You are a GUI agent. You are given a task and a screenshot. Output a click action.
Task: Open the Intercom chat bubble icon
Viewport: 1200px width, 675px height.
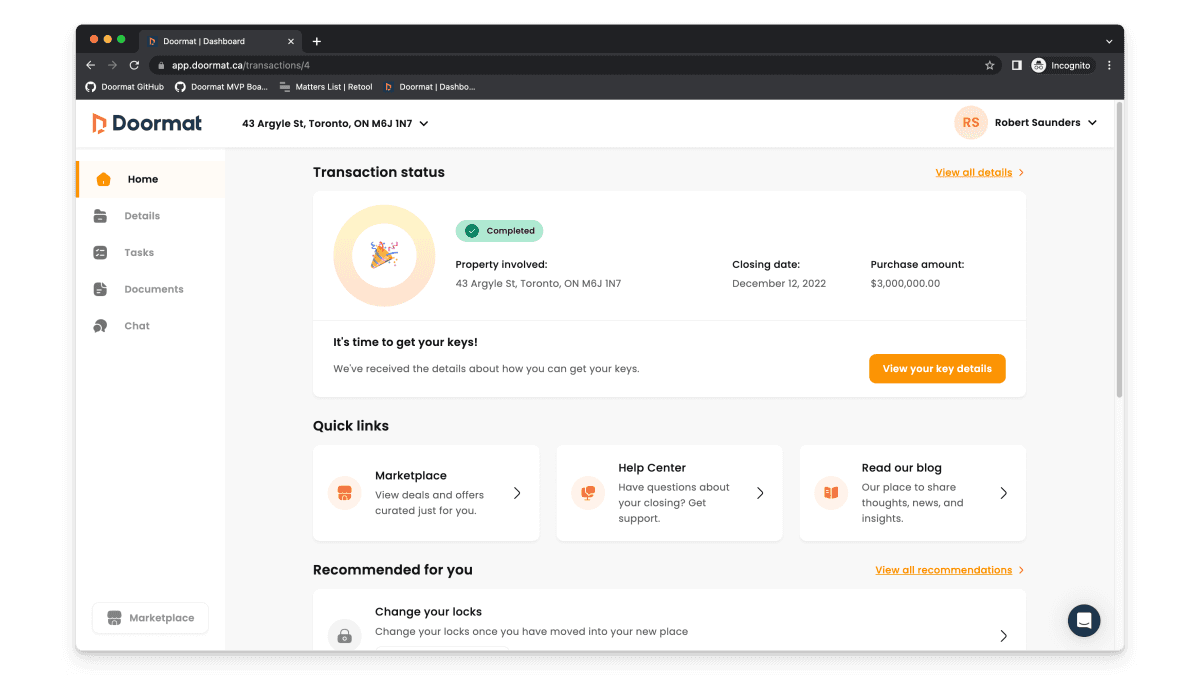1083,620
